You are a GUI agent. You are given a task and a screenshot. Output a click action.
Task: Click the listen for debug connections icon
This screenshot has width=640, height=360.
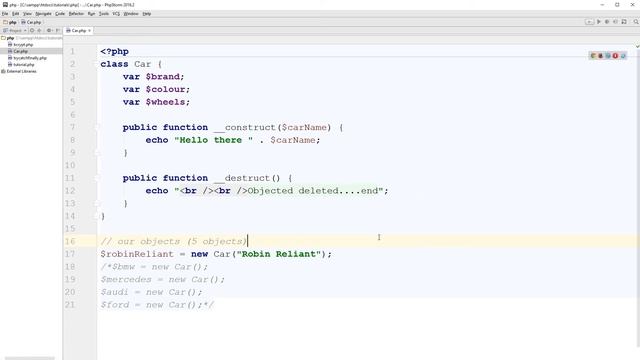click(x=615, y=22)
